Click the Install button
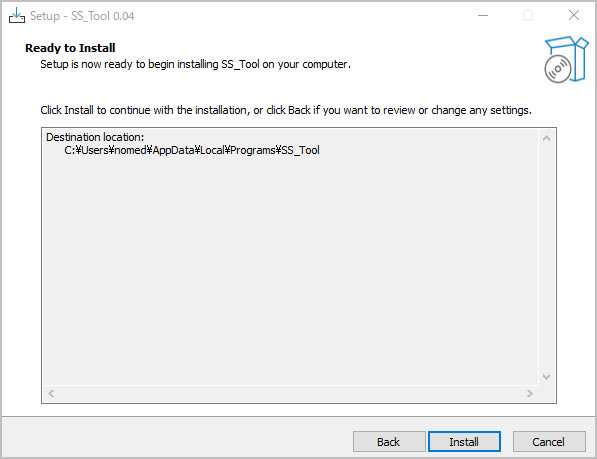 pyautogui.click(x=464, y=441)
